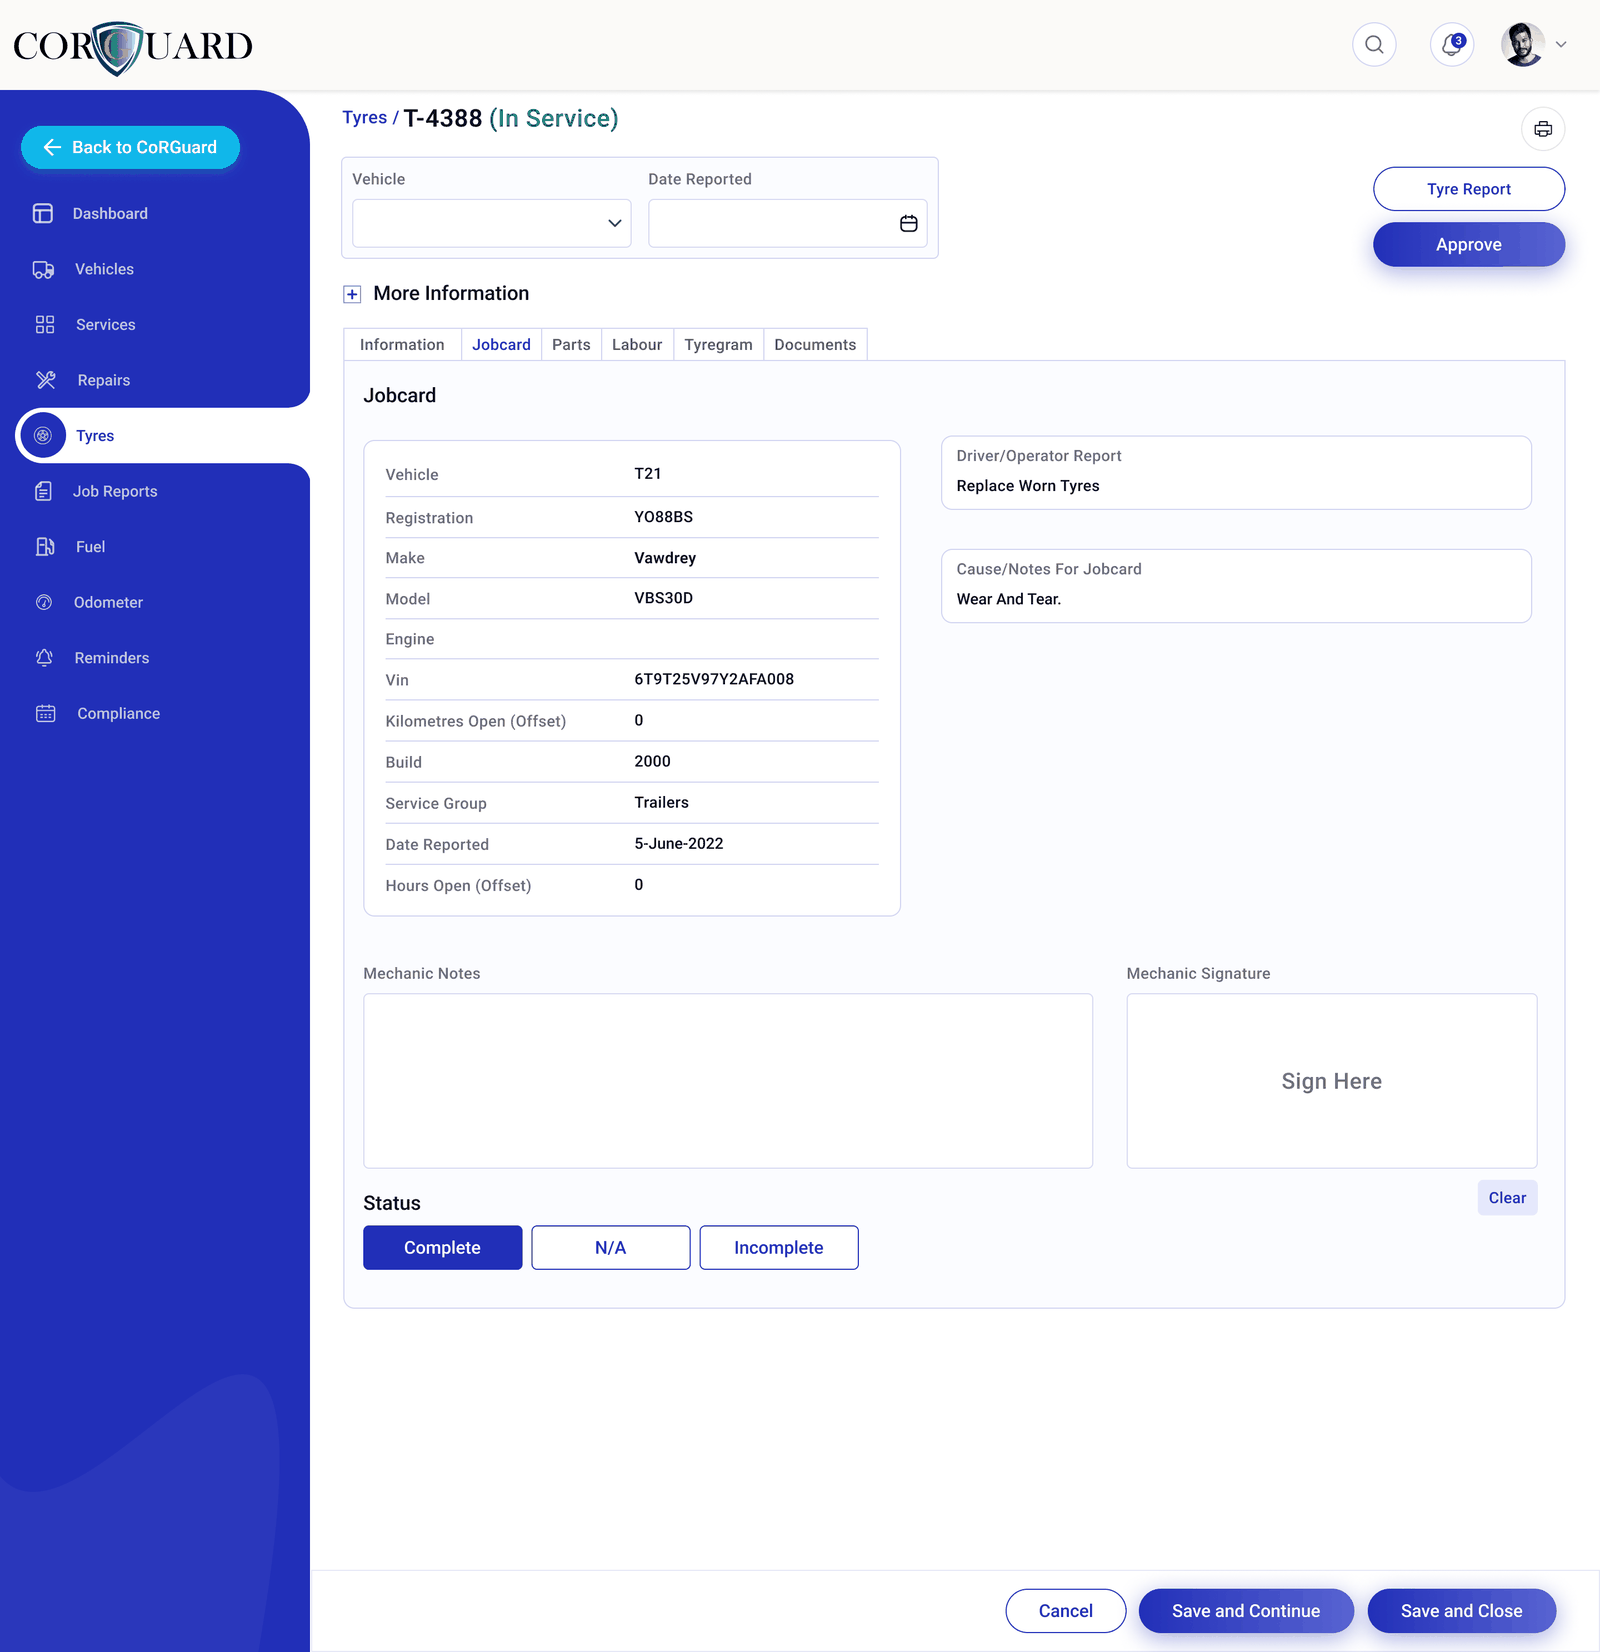Set status to Complete
The image size is (1600, 1652).
click(443, 1248)
